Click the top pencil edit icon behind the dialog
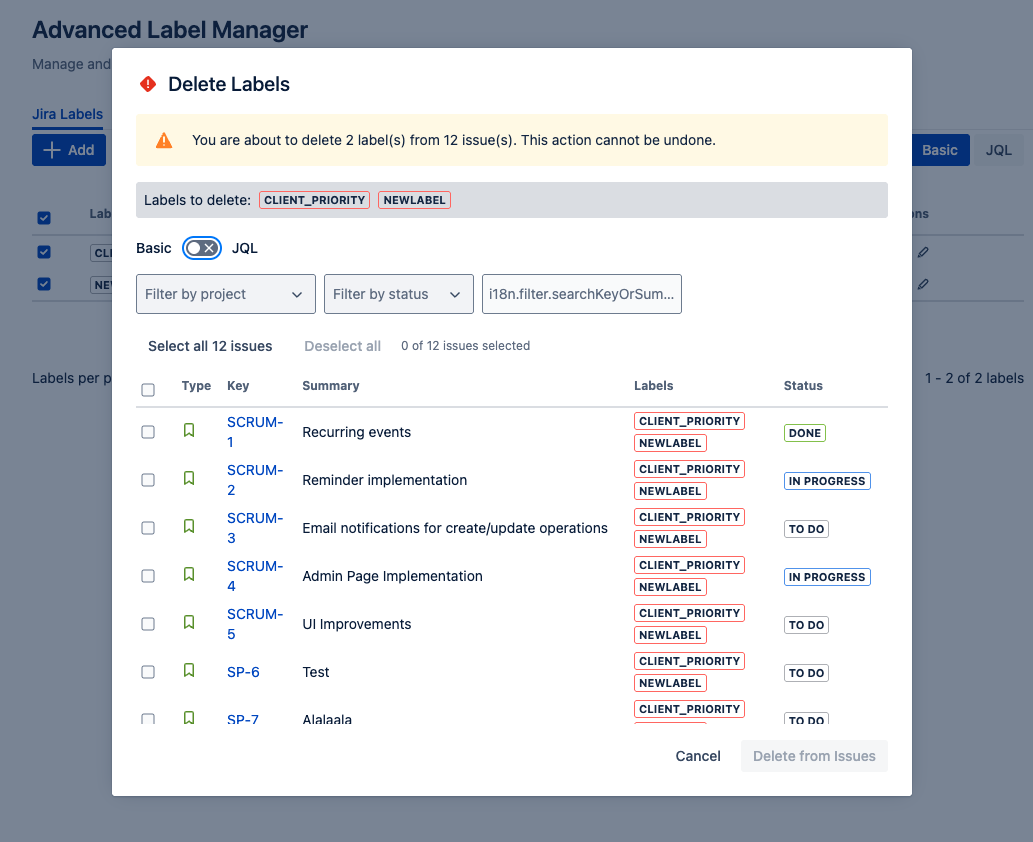 pyautogui.click(x=922, y=252)
